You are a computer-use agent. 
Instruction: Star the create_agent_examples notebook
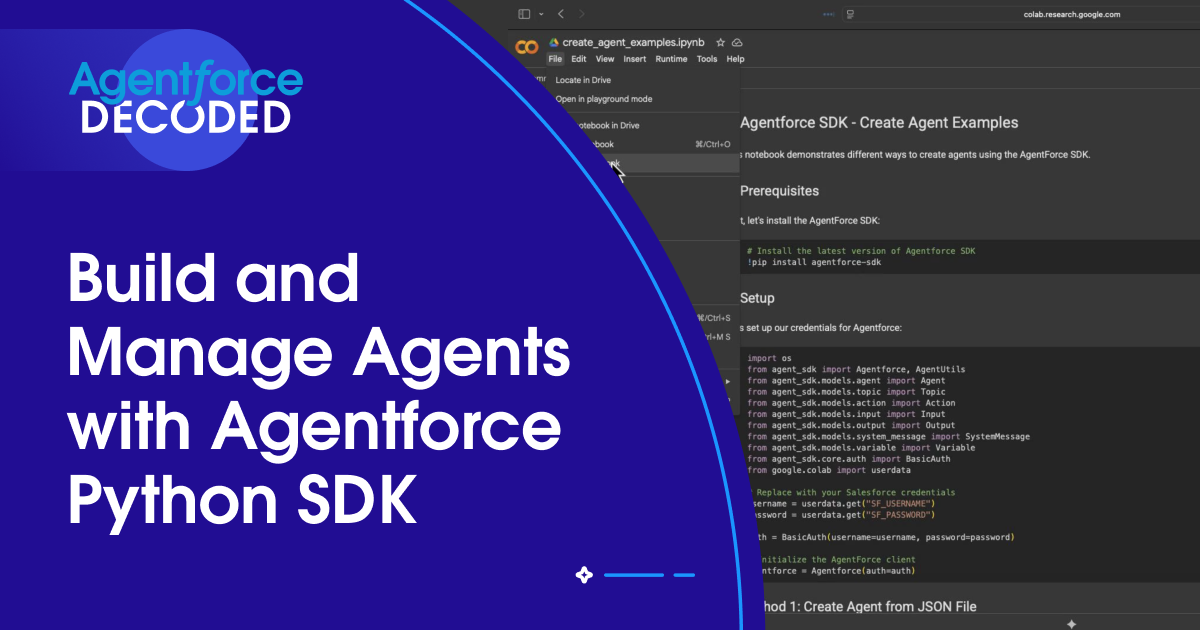[720, 43]
